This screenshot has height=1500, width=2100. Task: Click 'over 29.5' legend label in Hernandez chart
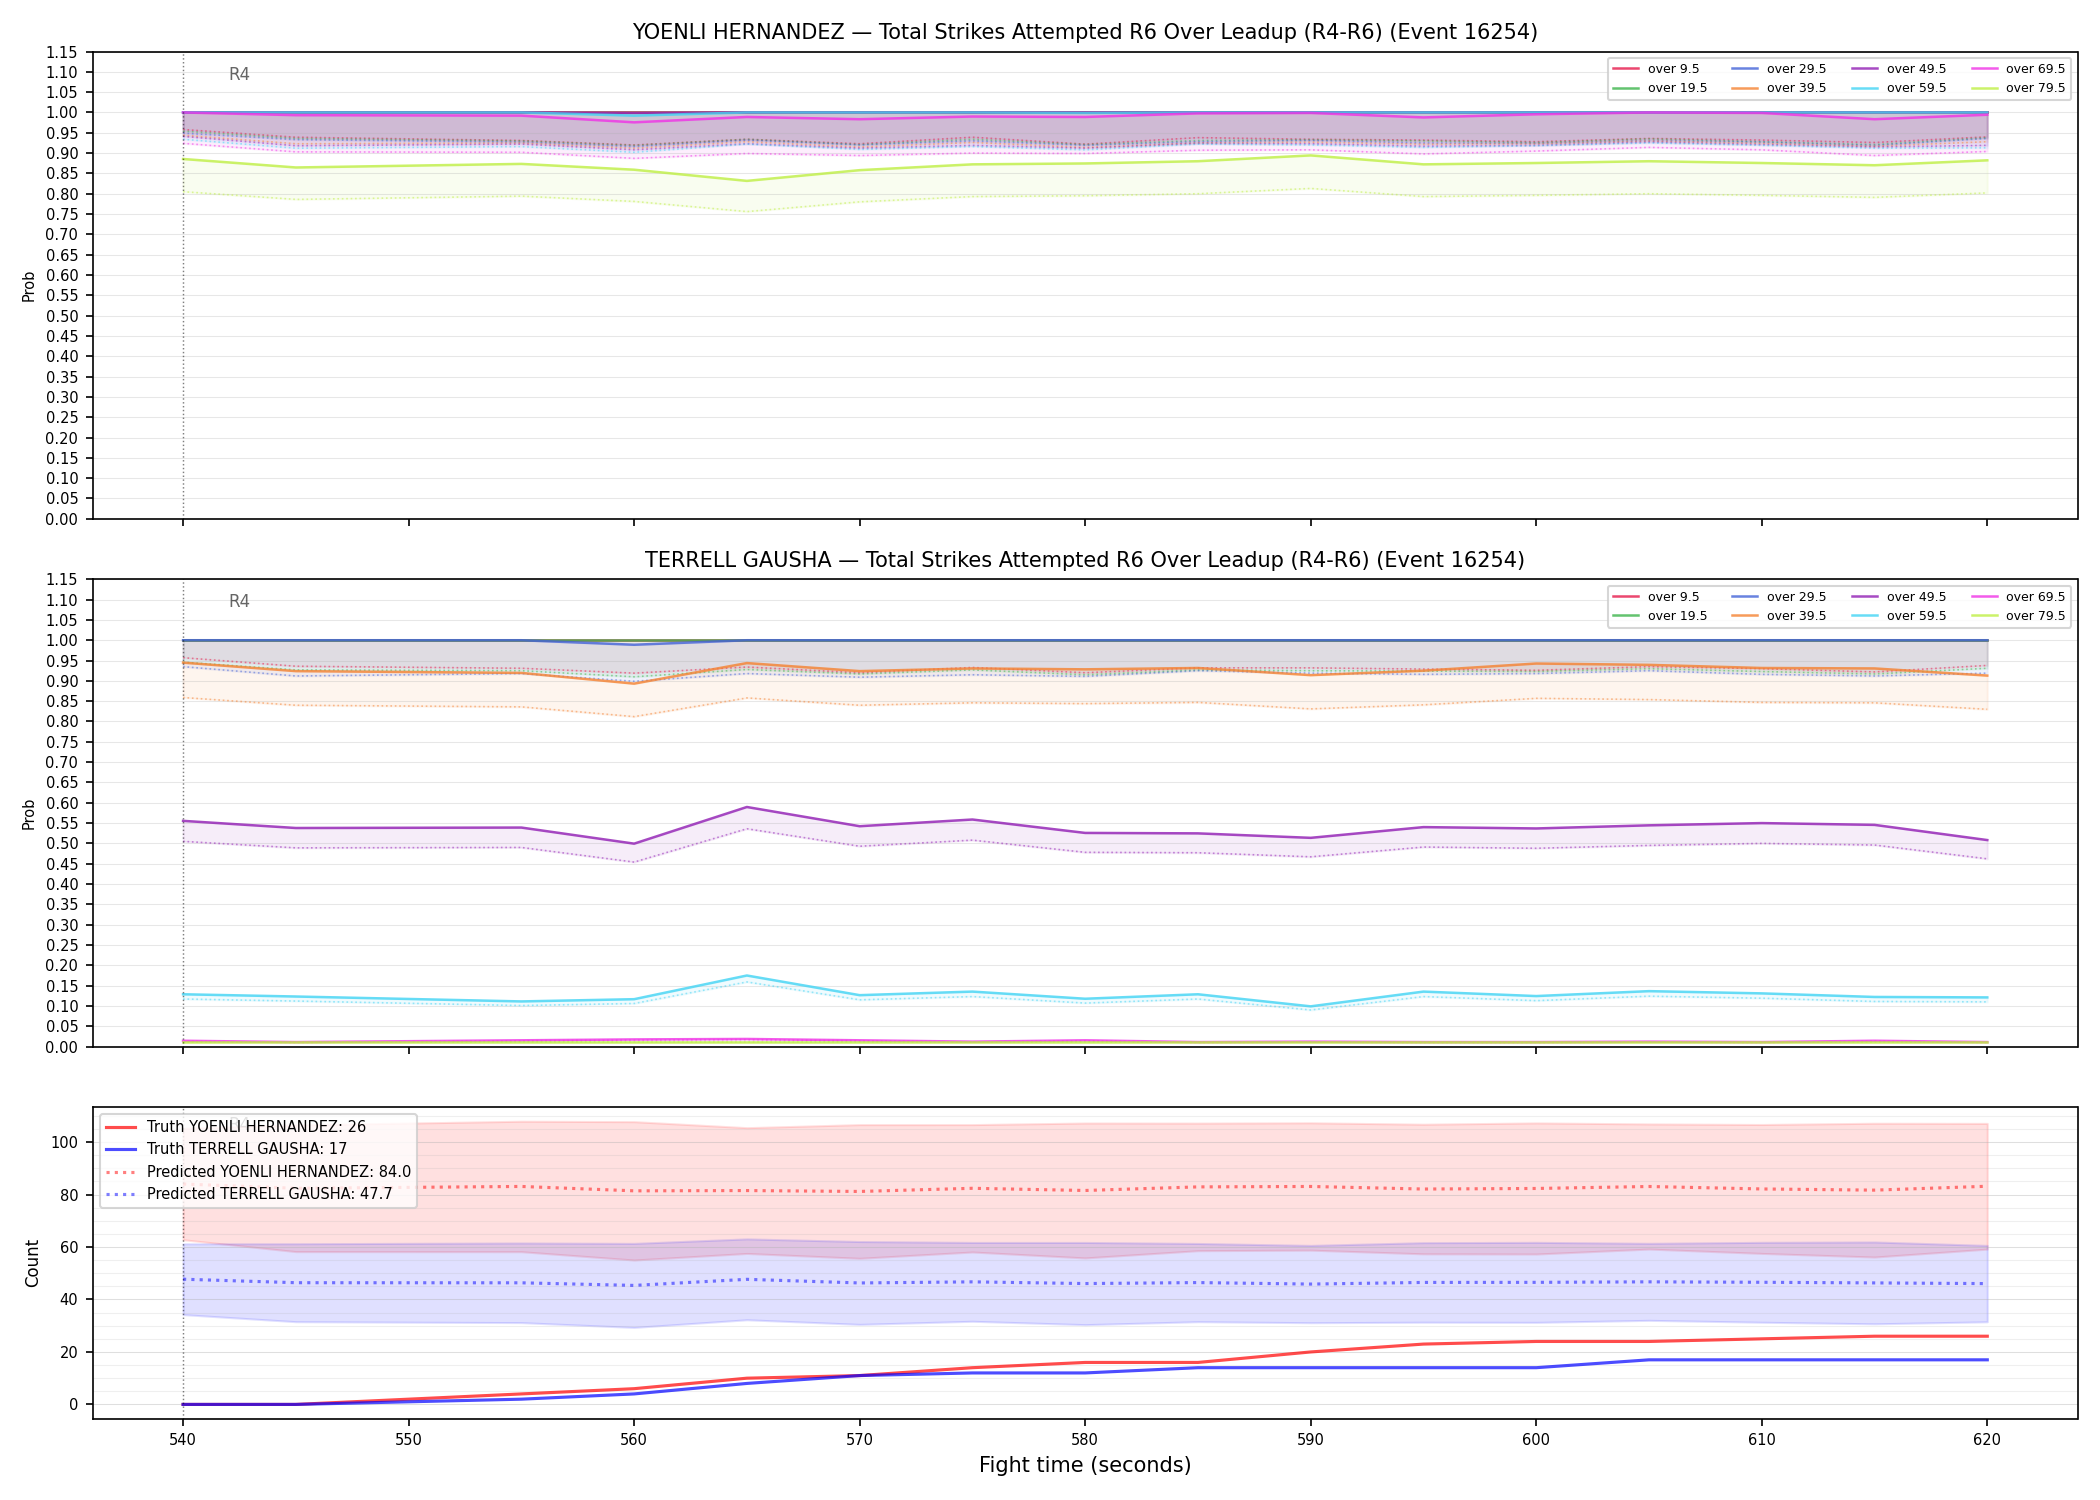1797,69
